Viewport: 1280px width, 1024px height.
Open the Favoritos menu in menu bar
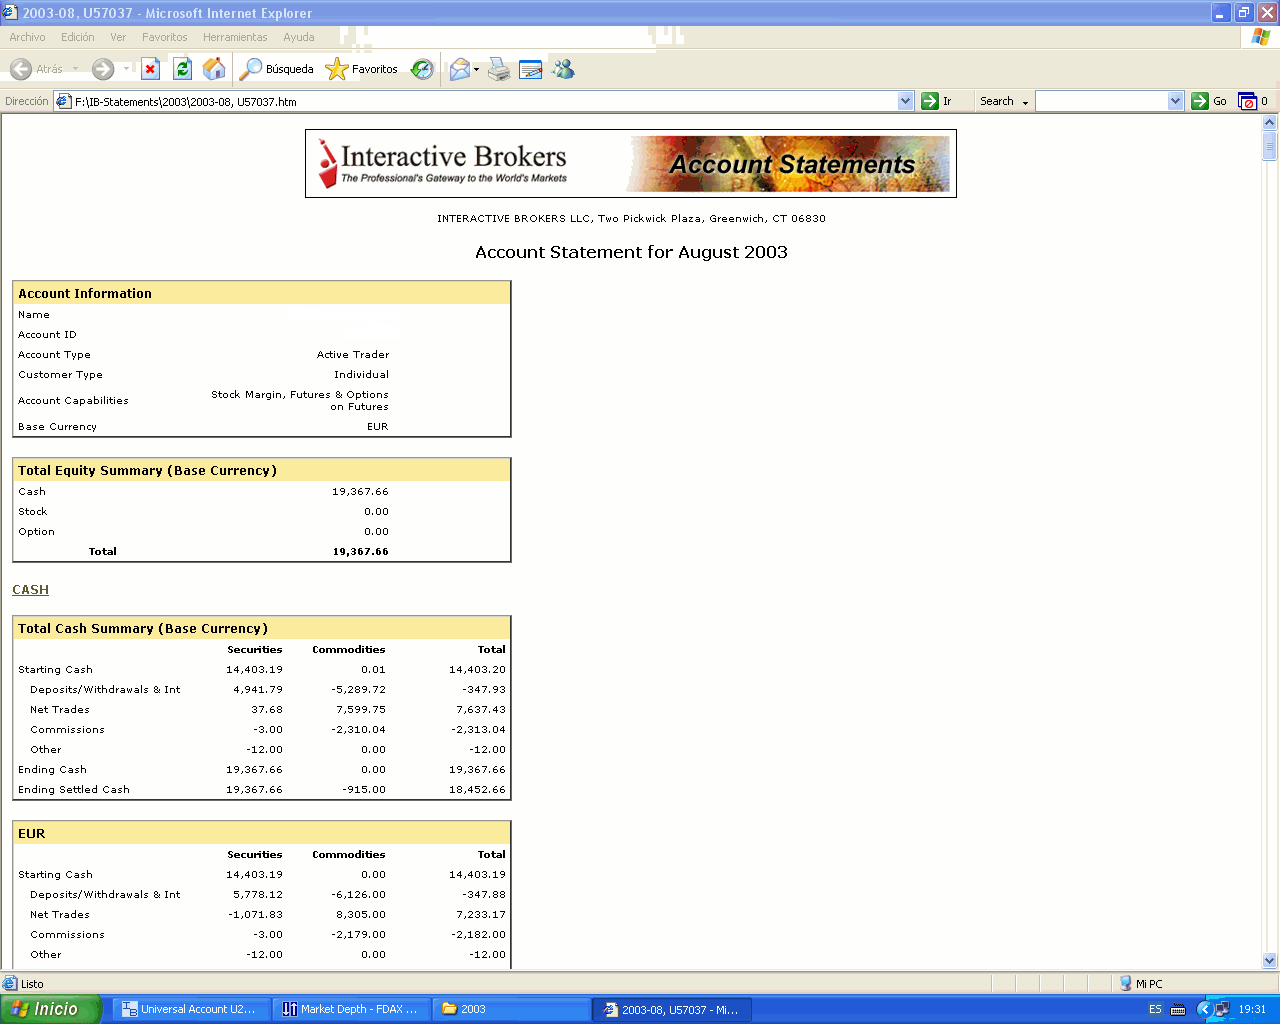(164, 37)
